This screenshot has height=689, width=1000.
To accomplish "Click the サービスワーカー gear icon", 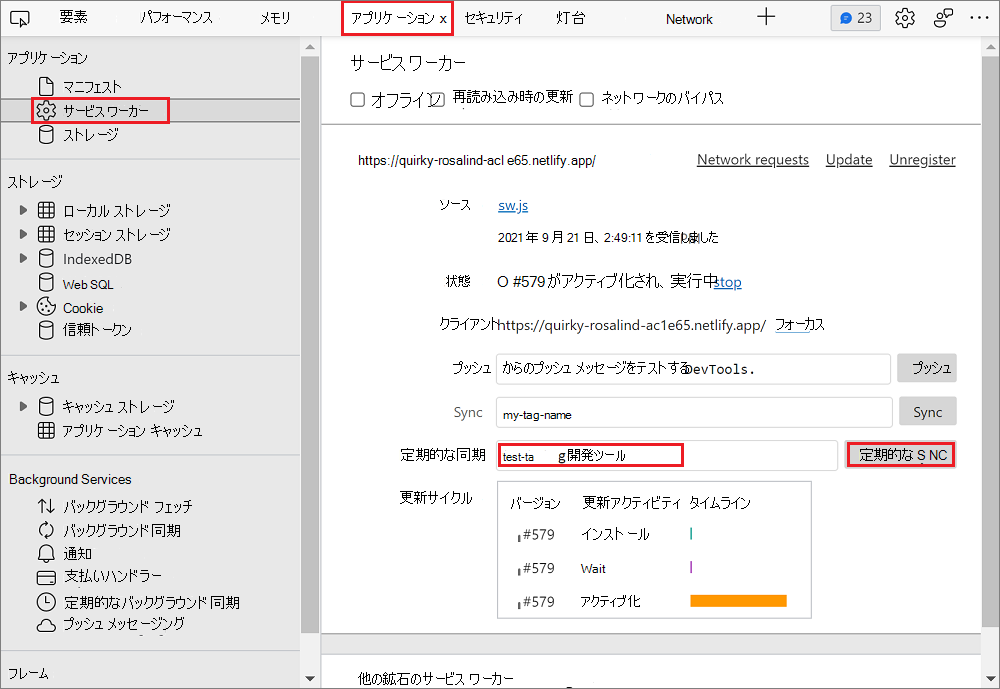I will (x=46, y=110).
